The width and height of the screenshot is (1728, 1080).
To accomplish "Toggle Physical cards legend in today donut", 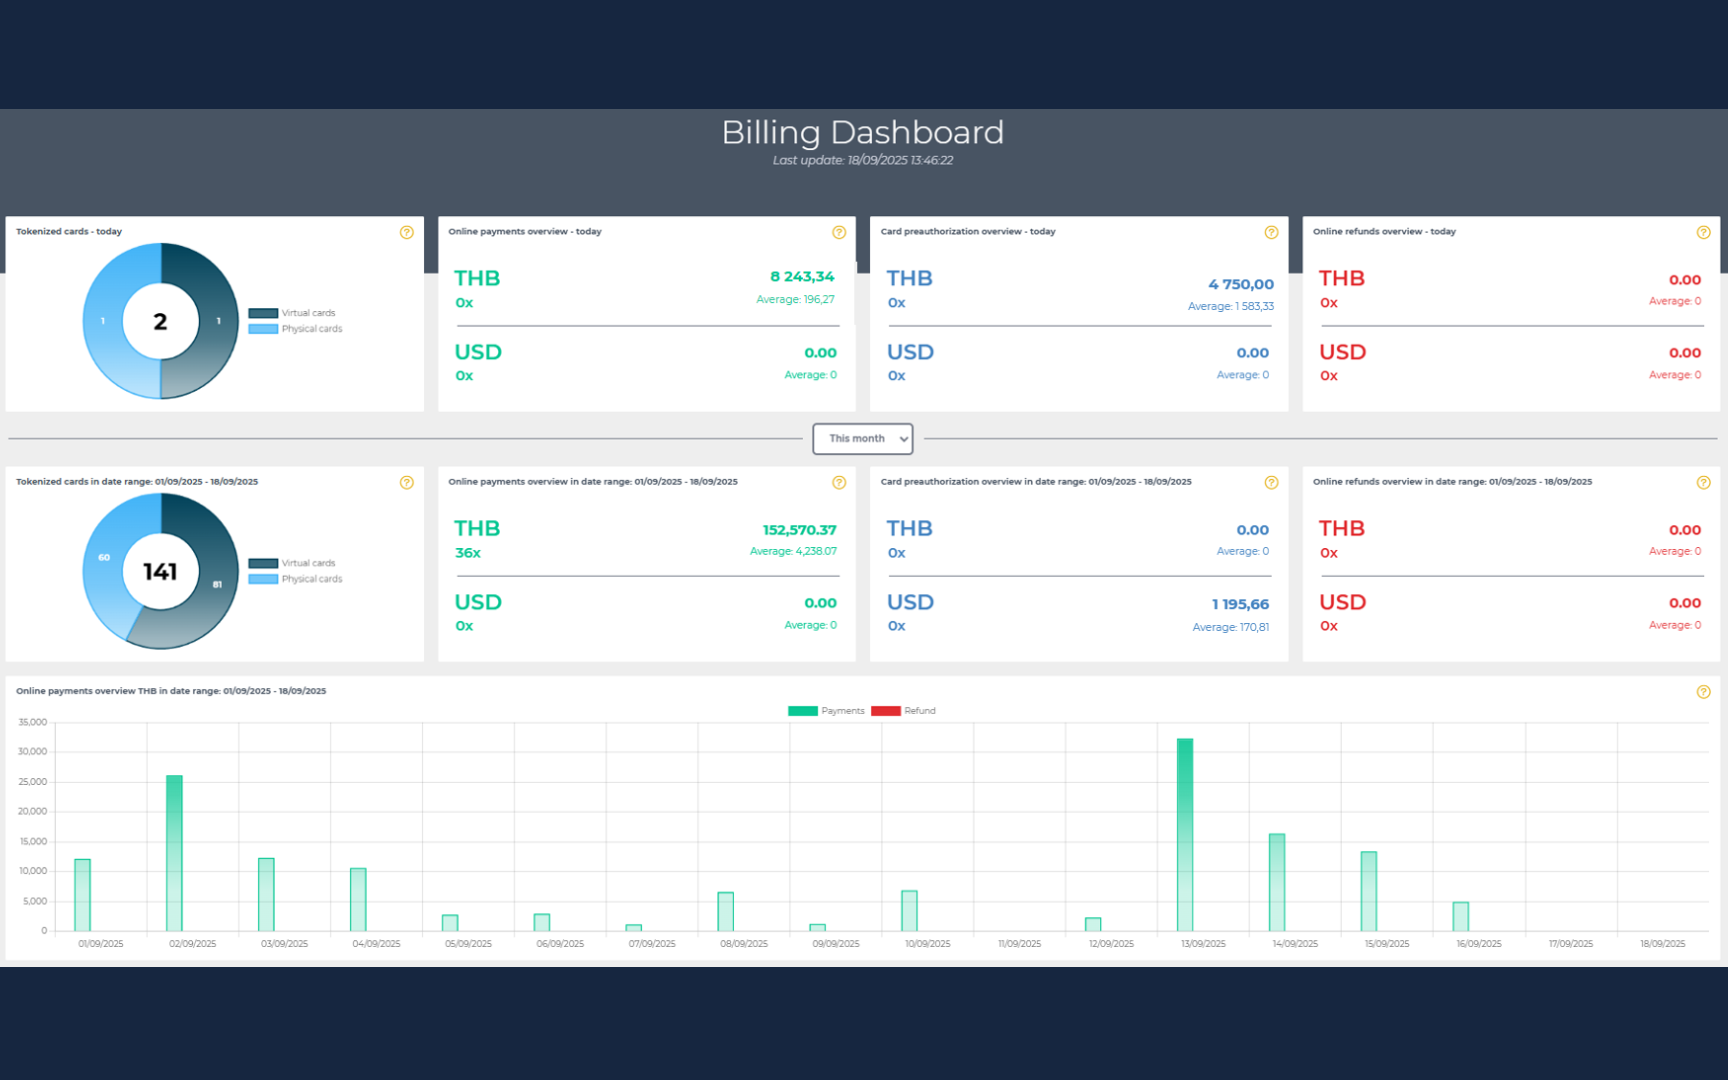I will tap(295, 329).
